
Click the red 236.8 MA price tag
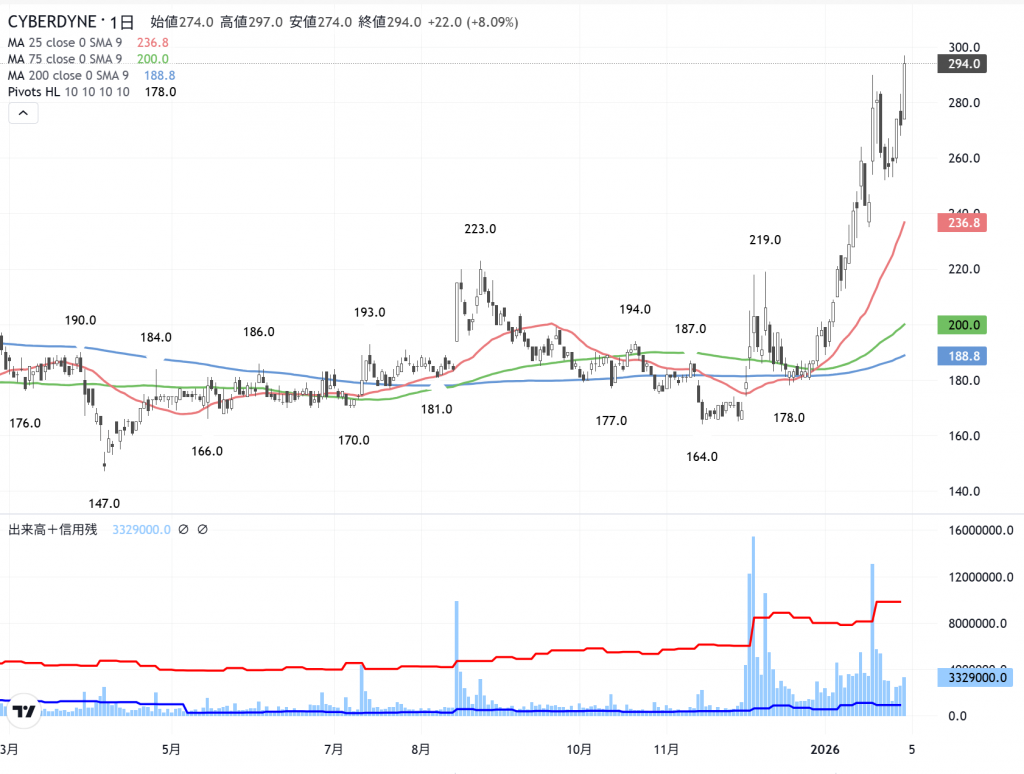963,223
